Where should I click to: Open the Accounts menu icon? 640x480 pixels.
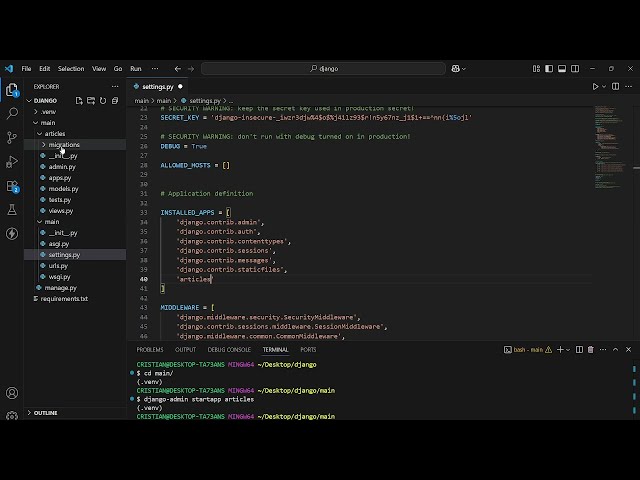click(x=12, y=393)
